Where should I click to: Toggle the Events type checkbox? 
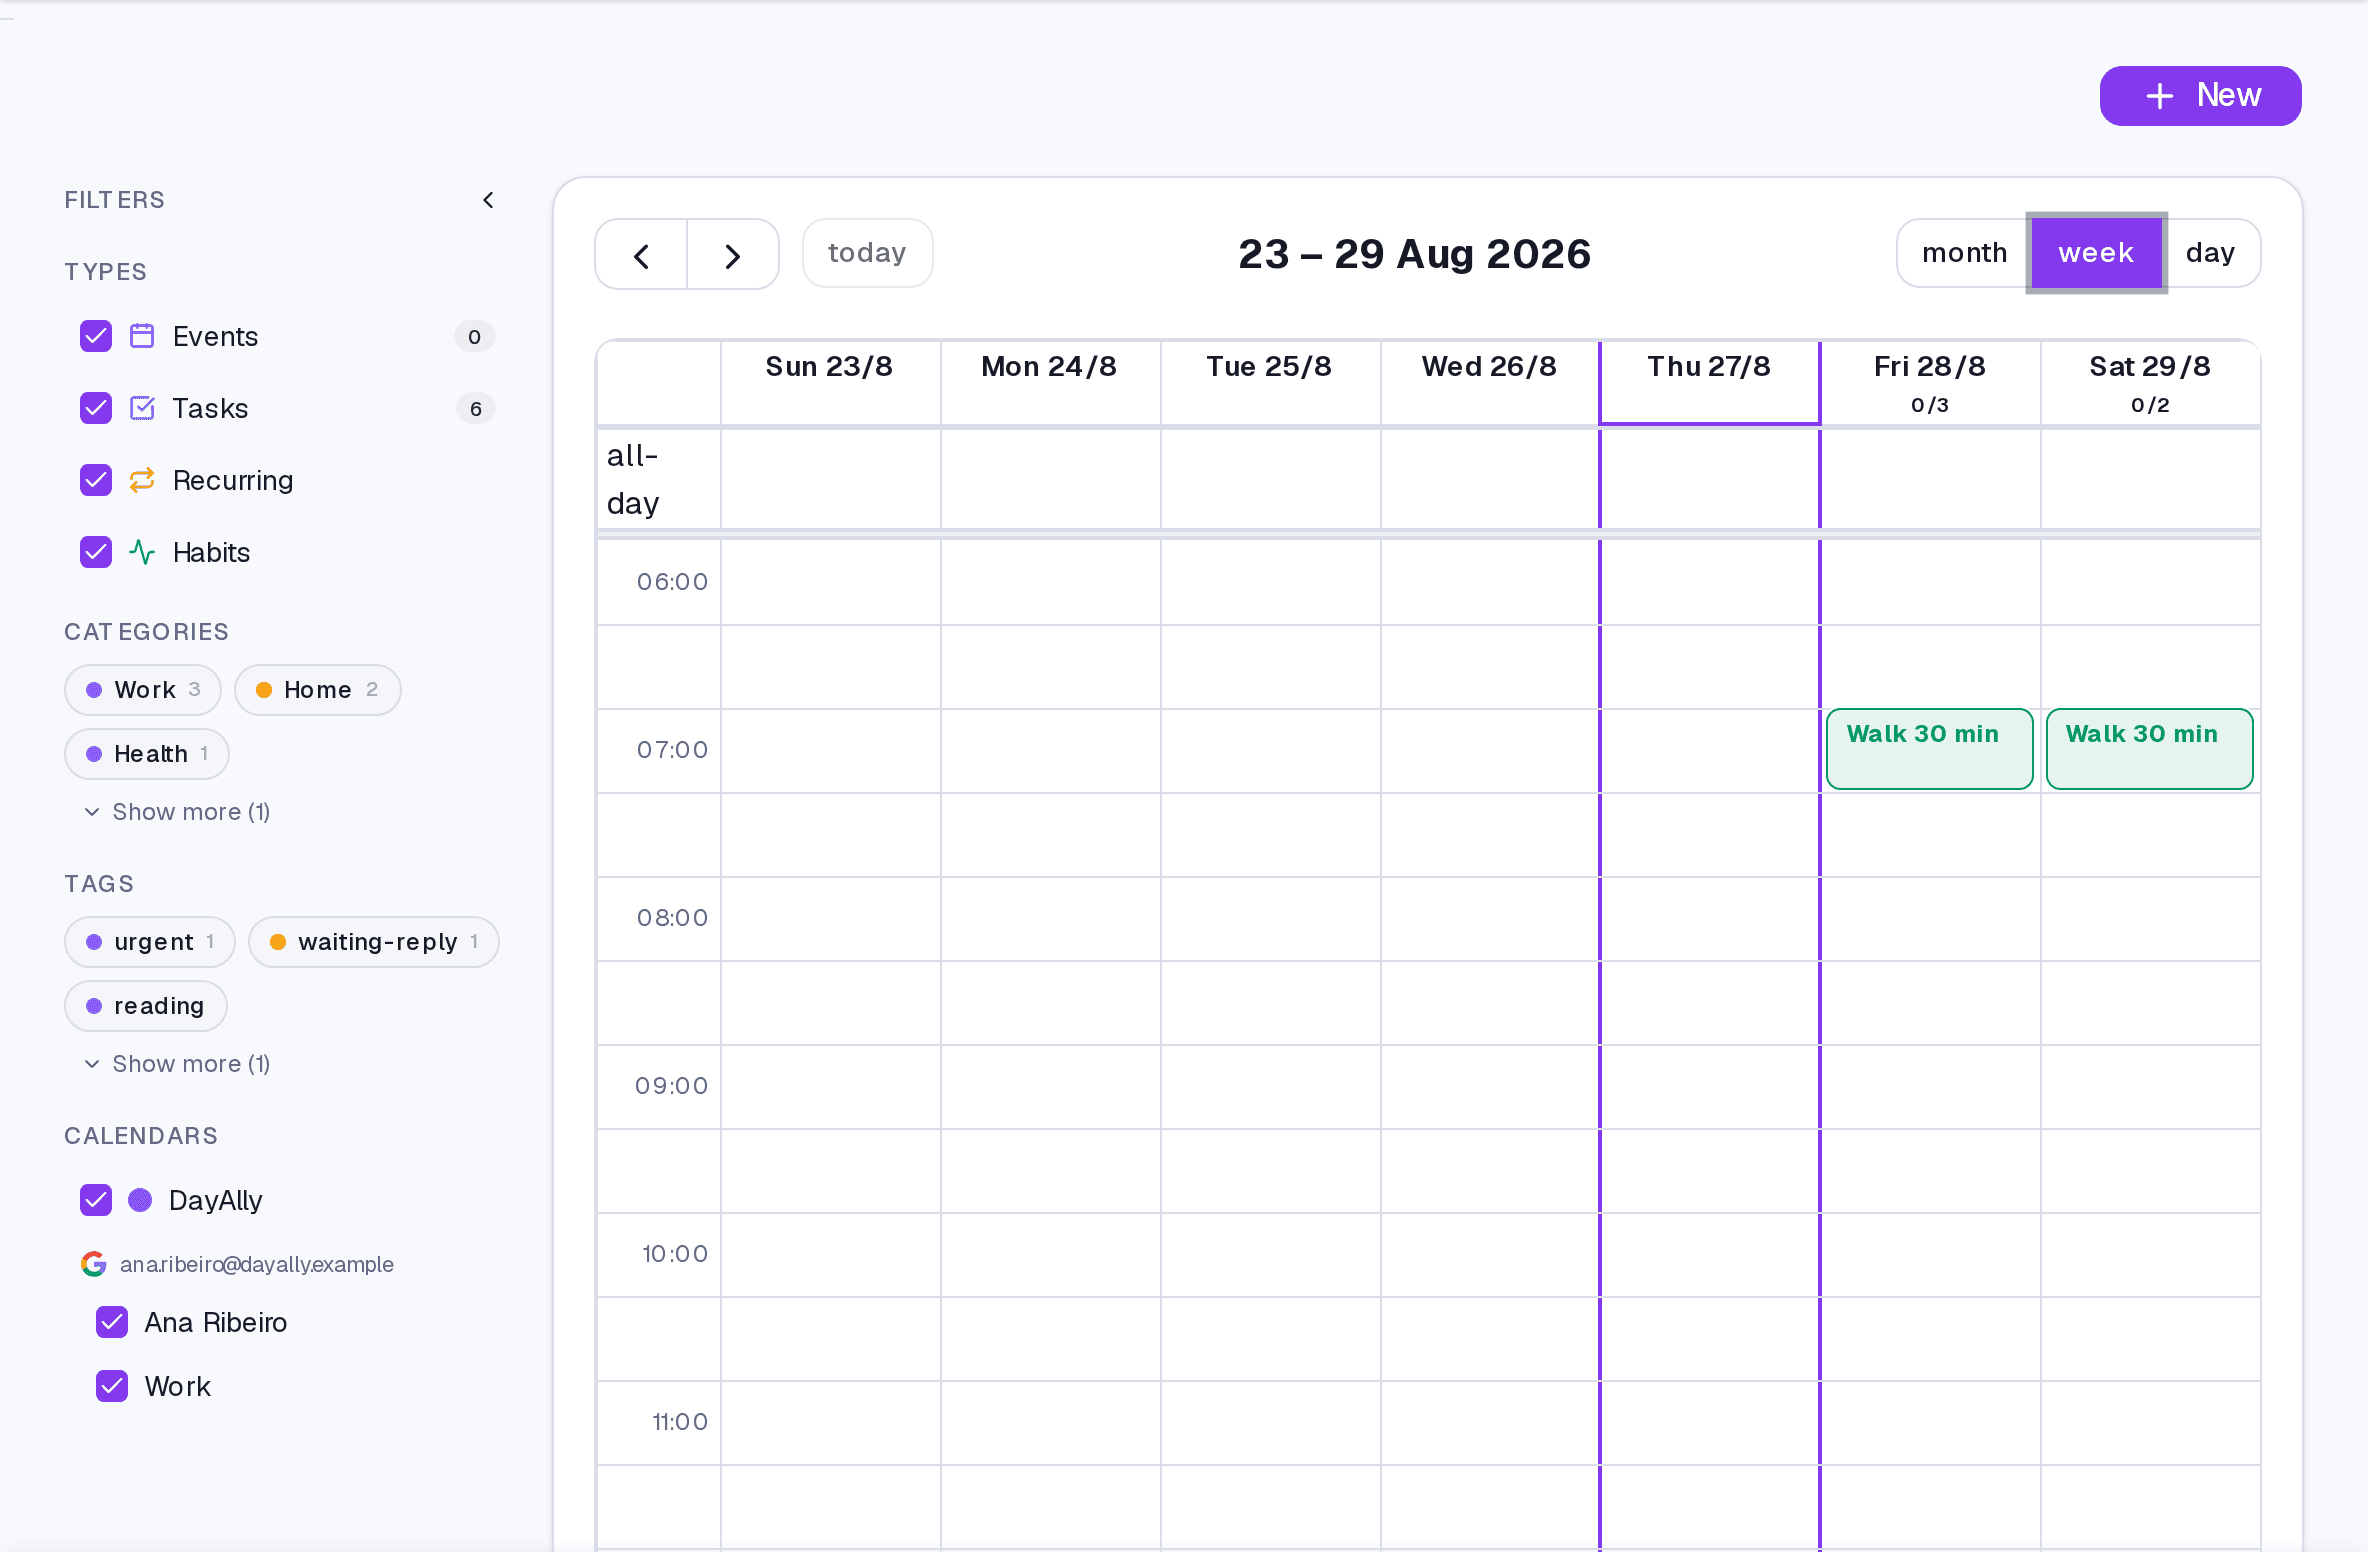pos(96,336)
